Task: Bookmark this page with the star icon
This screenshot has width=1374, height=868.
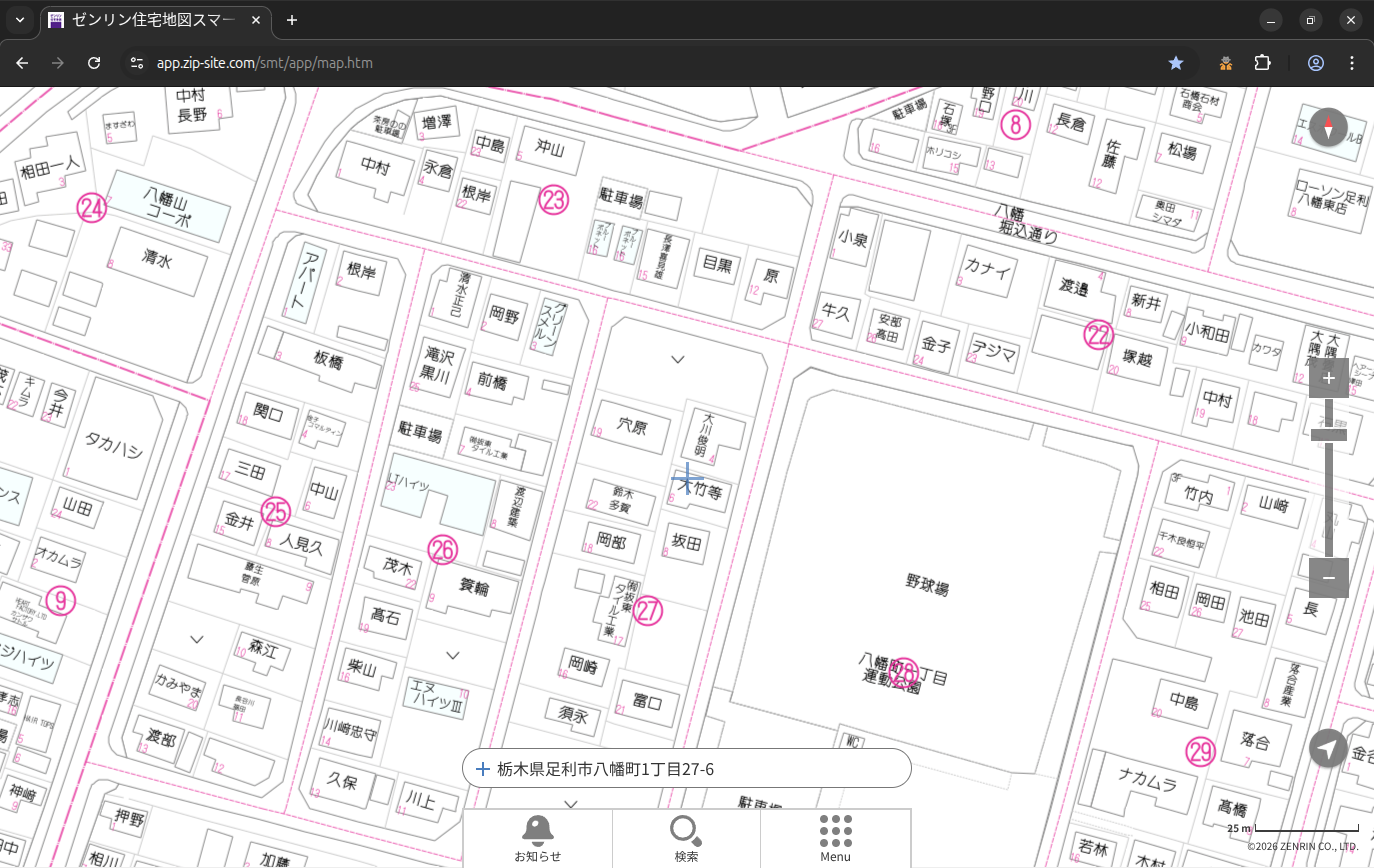Action: coord(1176,63)
